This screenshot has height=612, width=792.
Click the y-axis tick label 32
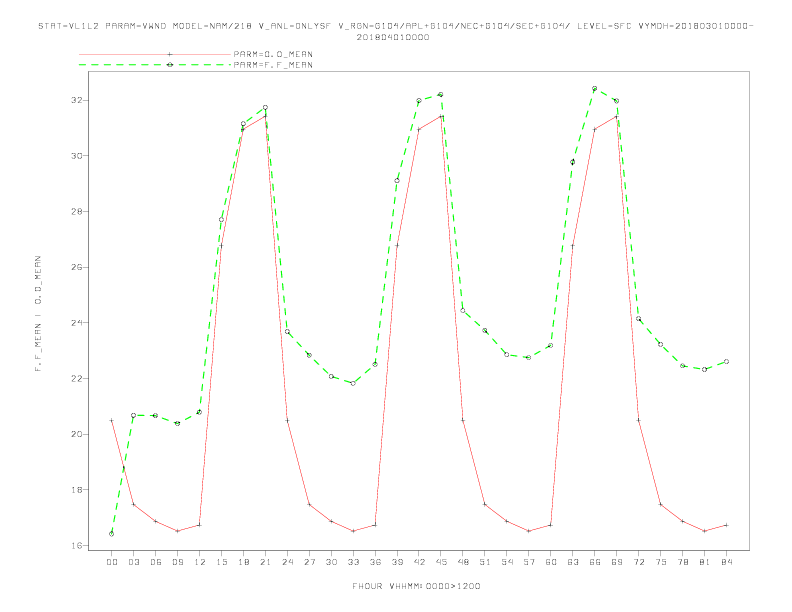pyautogui.click(x=77, y=100)
